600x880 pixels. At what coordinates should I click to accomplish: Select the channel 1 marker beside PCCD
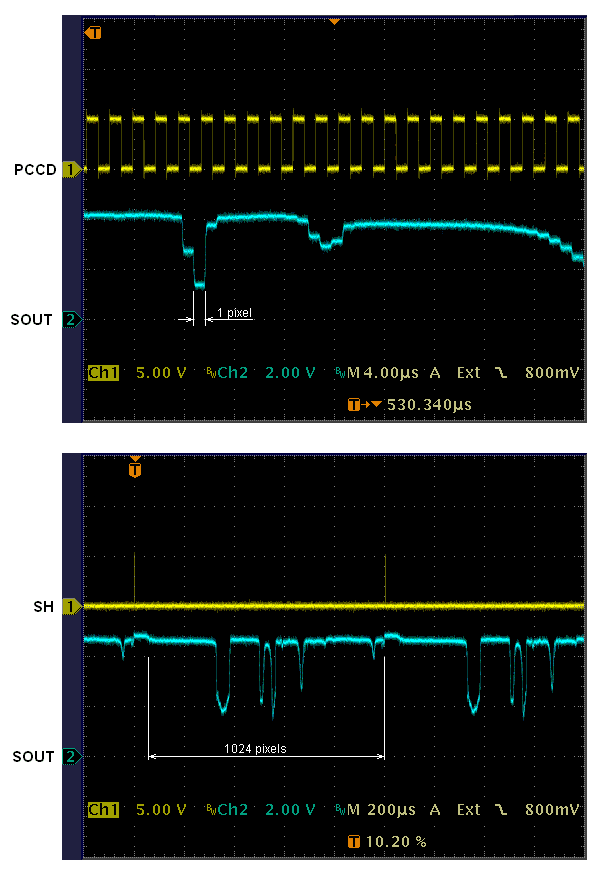tap(71, 170)
